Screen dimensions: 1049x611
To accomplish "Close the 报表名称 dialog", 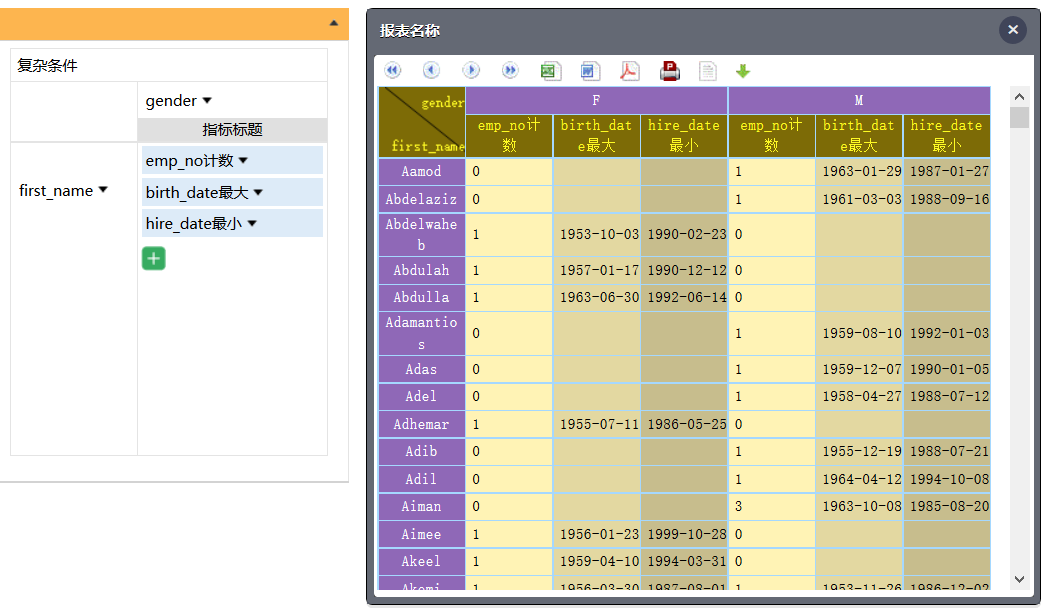I will click(1013, 30).
